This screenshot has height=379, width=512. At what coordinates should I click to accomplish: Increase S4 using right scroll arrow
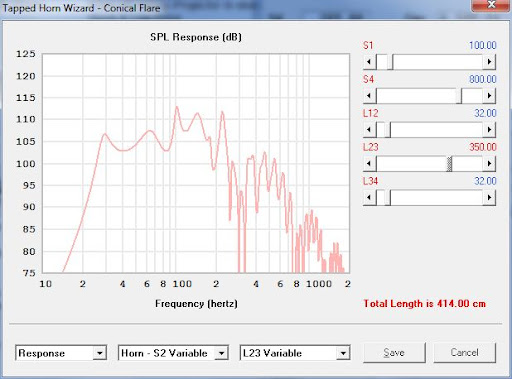[x=489, y=96]
